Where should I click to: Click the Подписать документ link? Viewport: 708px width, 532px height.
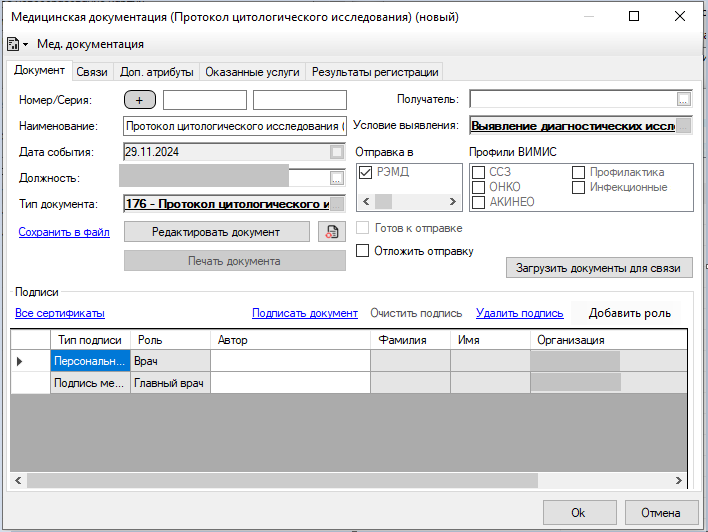pyautogui.click(x=304, y=313)
